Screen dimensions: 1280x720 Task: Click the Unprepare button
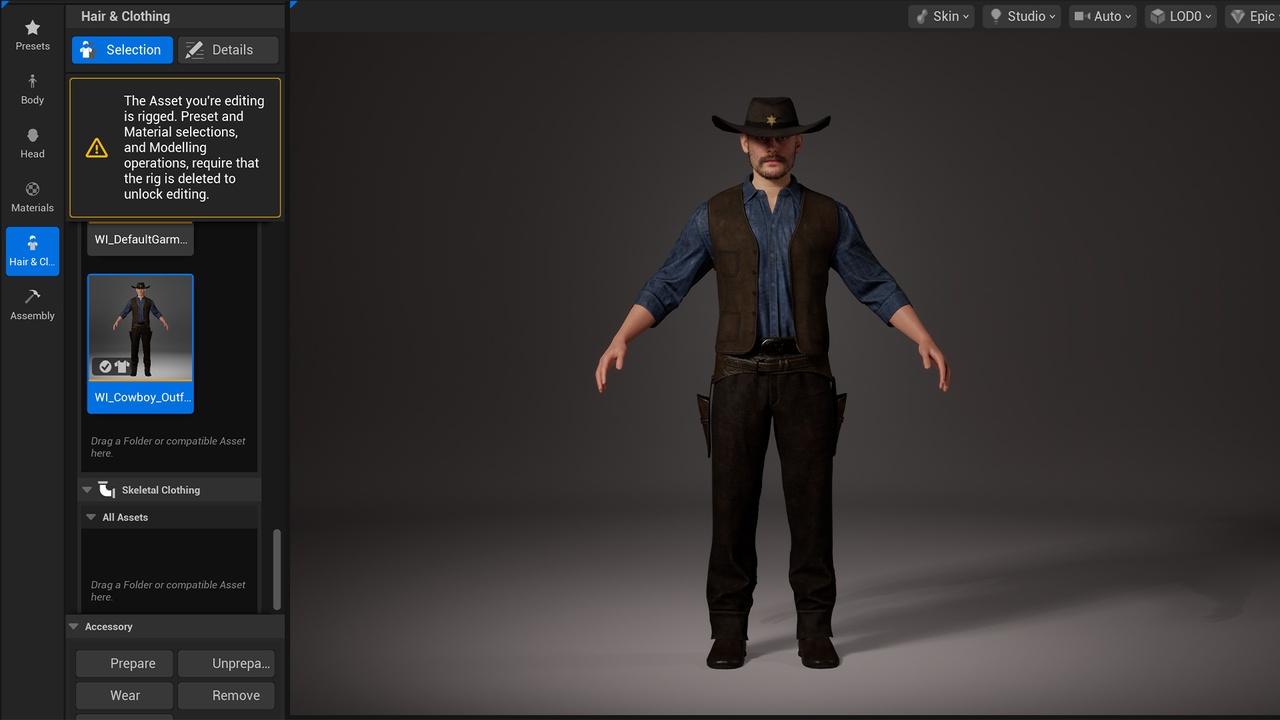(226, 663)
